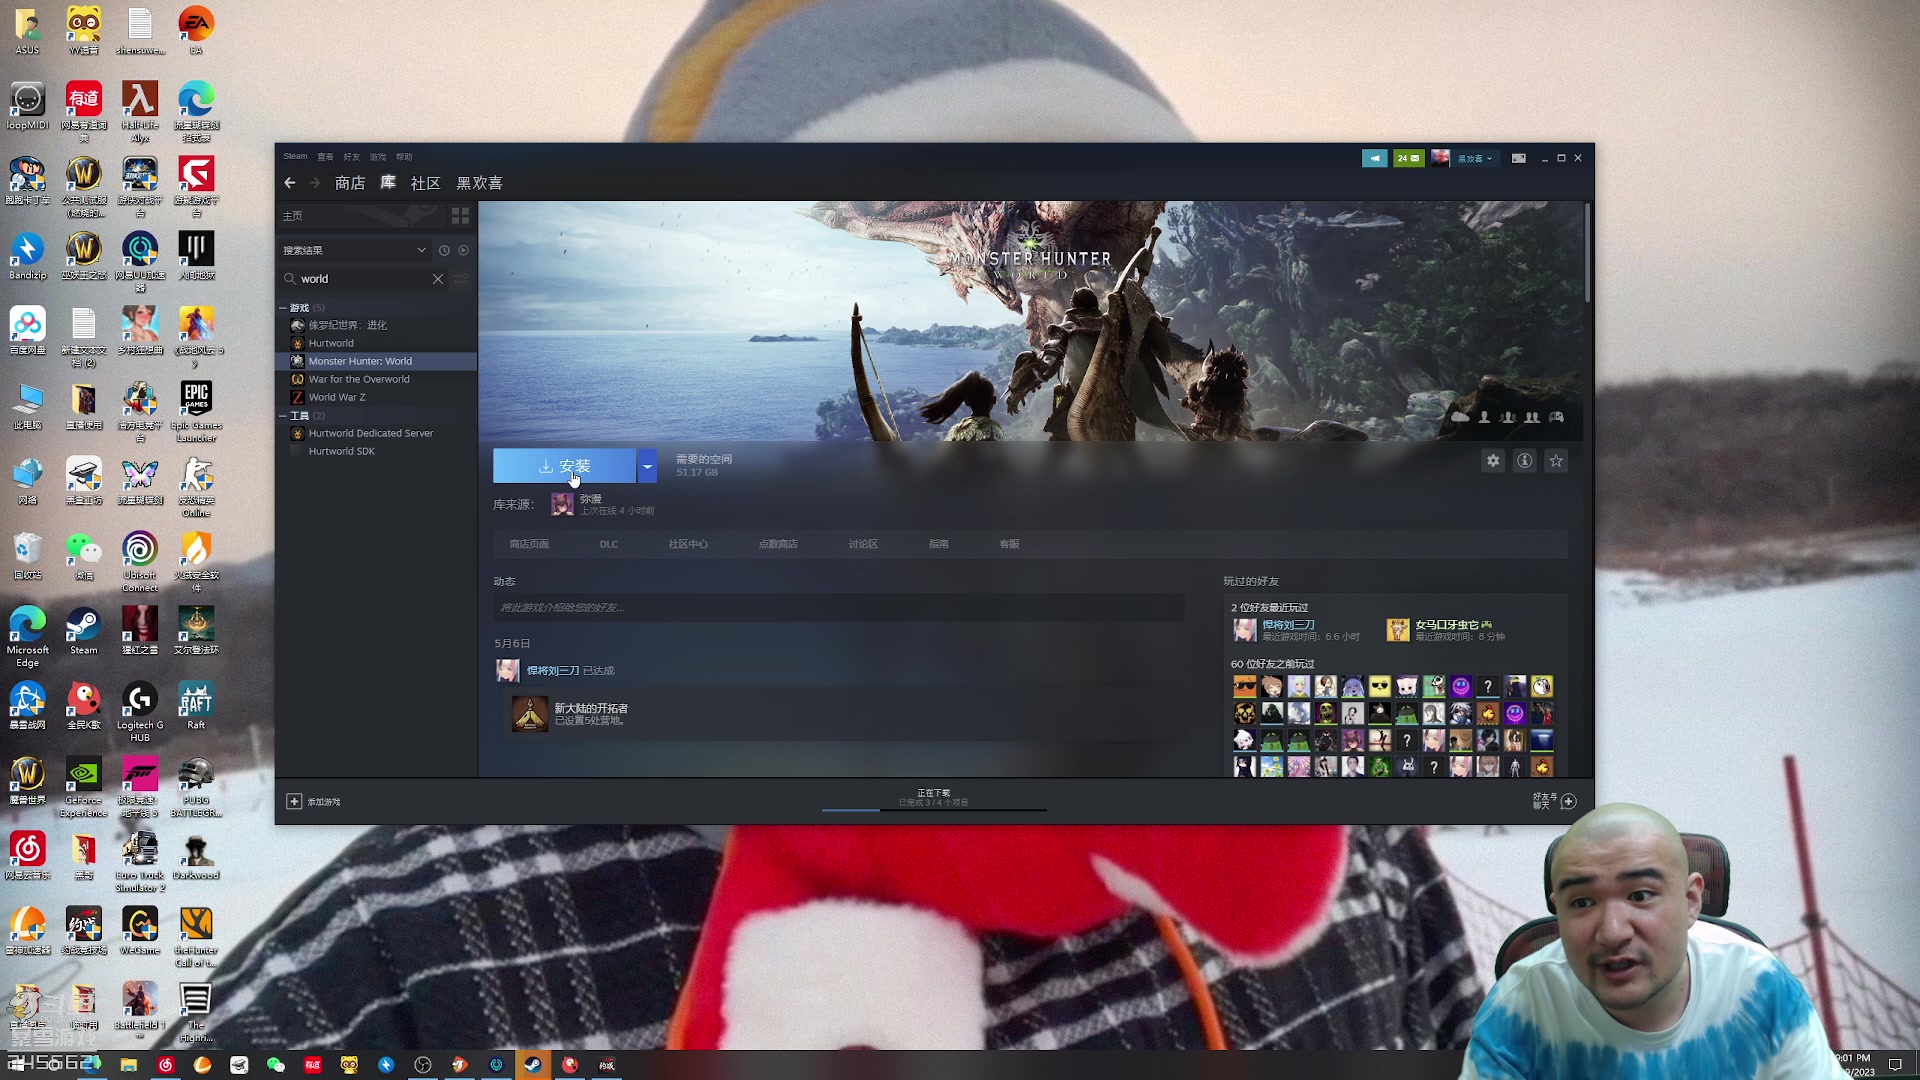1920x1080 pixels.
Task: Open Steam desktop shortcut icon
Action: (x=84, y=631)
